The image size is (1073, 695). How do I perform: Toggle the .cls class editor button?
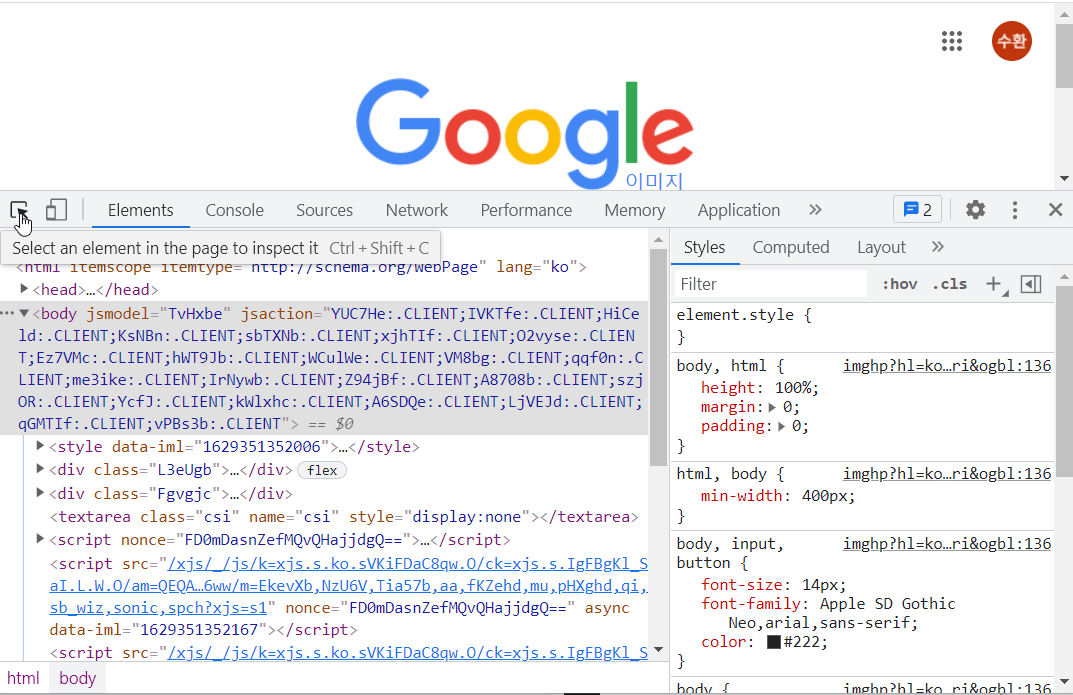950,284
